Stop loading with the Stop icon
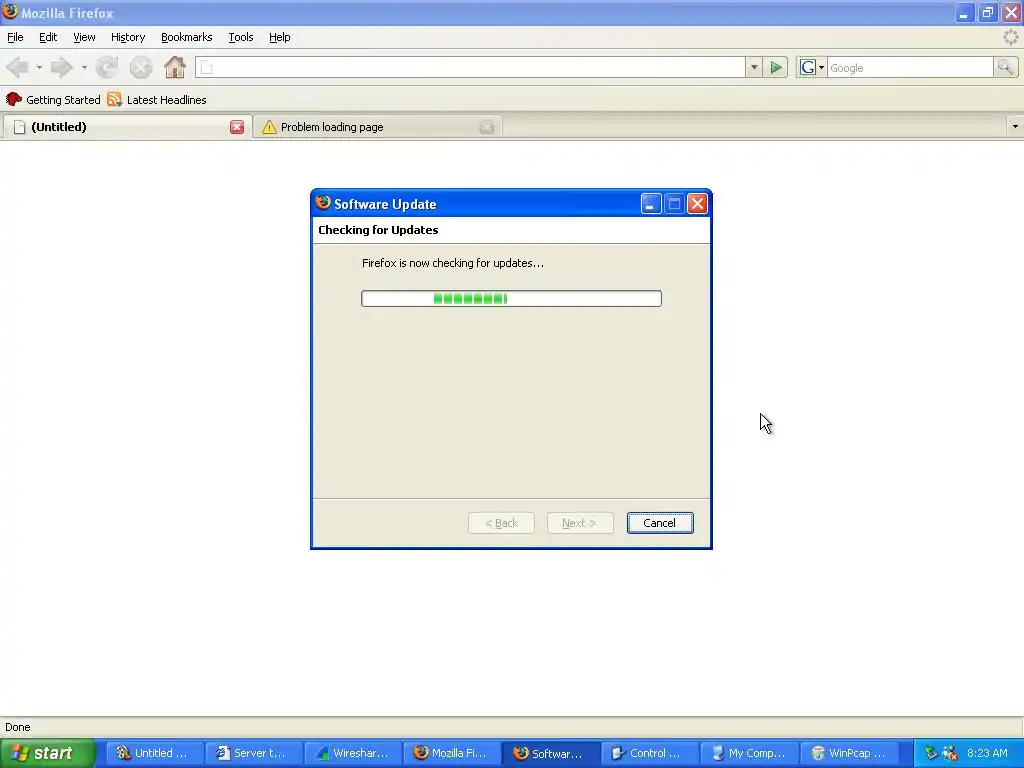This screenshot has height=768, width=1024. coord(140,67)
